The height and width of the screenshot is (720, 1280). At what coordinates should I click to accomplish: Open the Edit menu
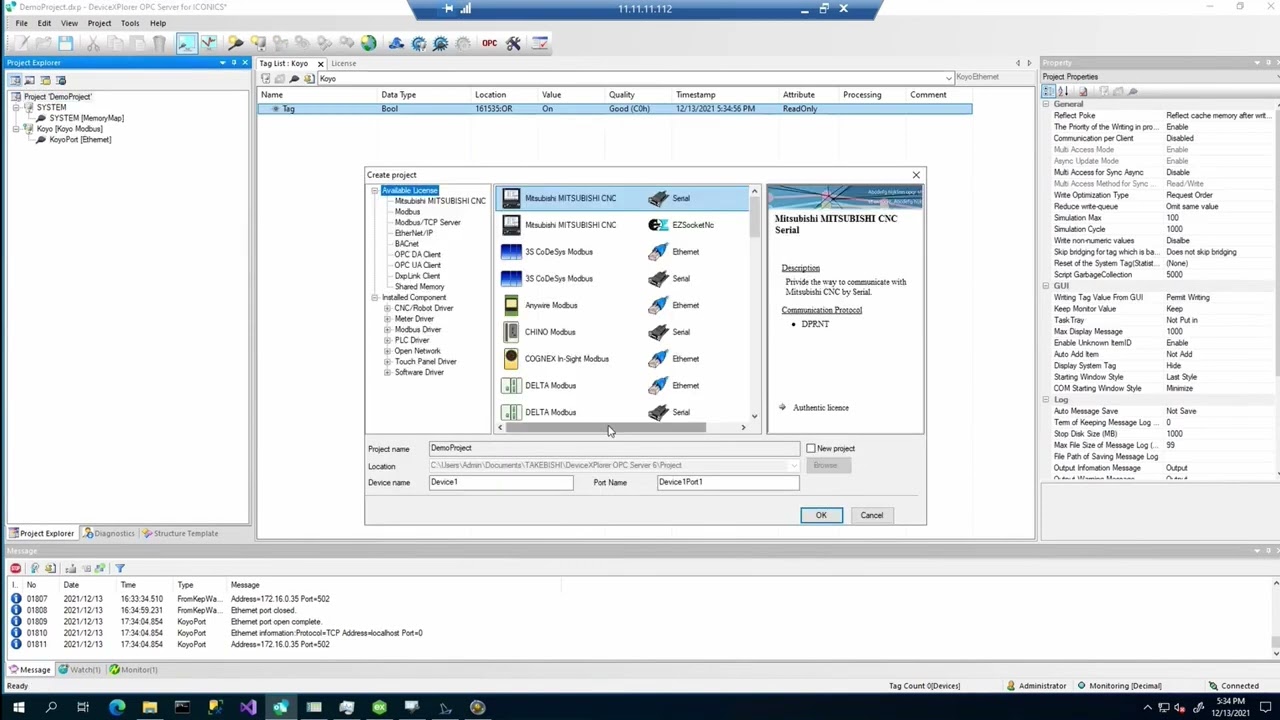pos(44,23)
